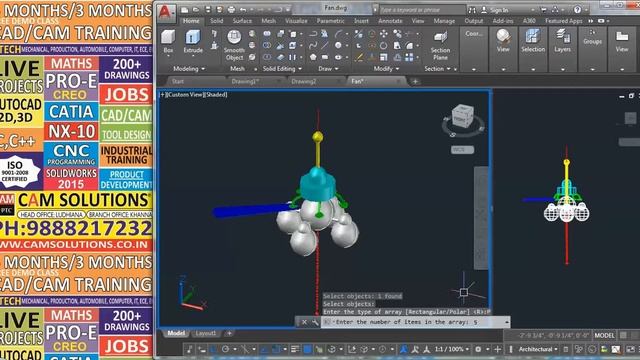The image size is (640, 360).
Task: Click the Smooth Object mesh tool
Action: pyautogui.click(x=234, y=45)
